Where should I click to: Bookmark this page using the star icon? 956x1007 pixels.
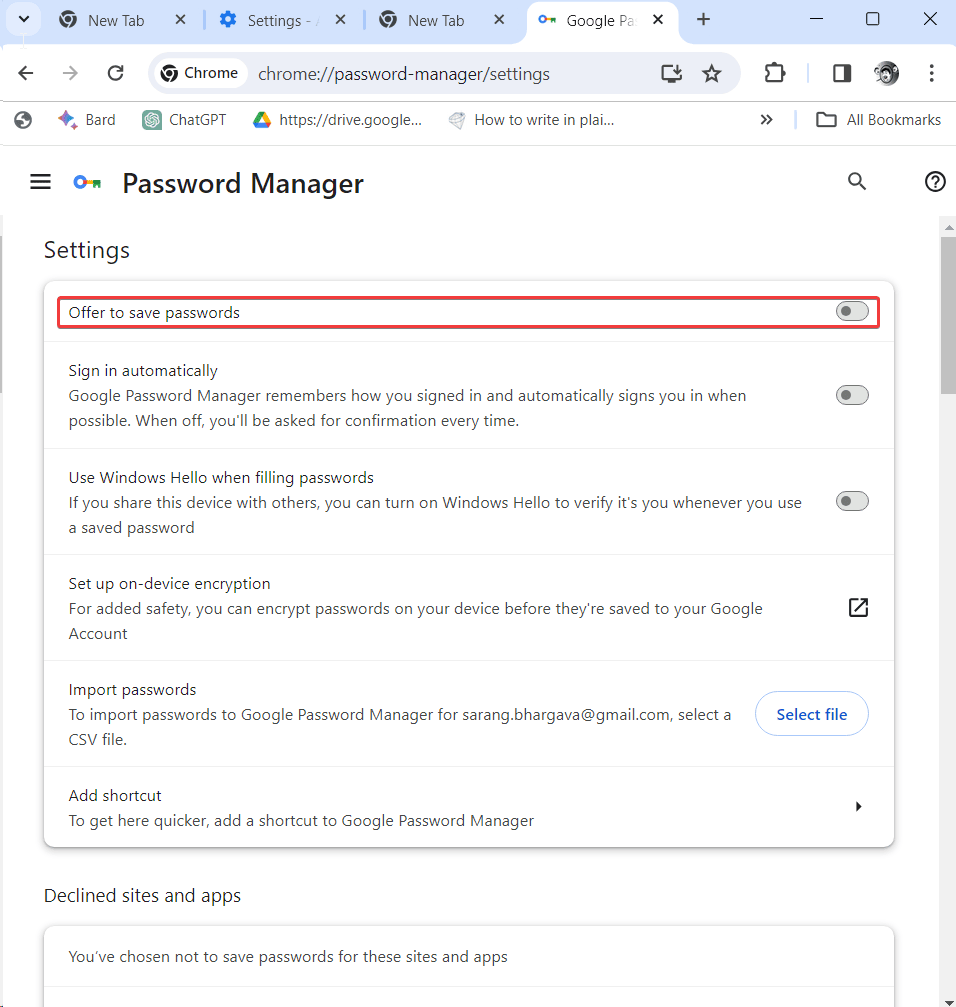click(712, 73)
